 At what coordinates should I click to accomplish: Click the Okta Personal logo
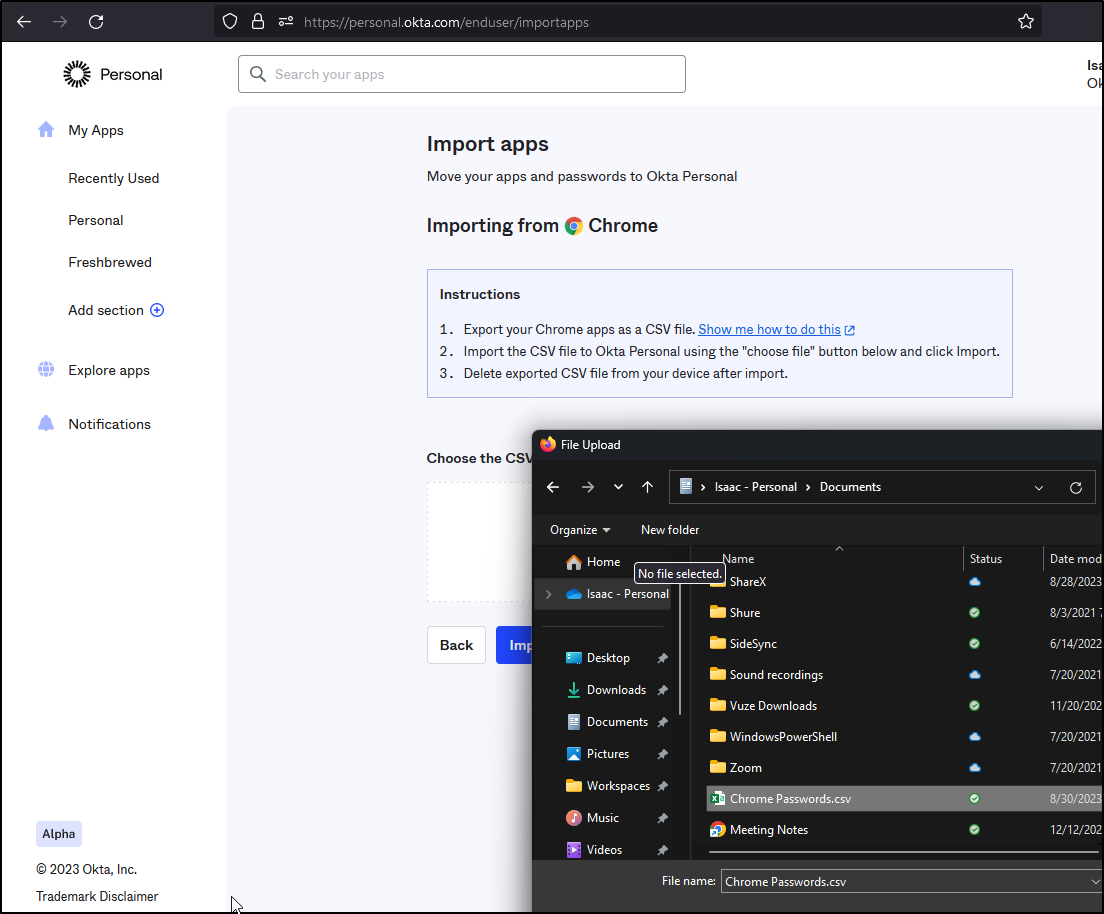click(x=113, y=74)
